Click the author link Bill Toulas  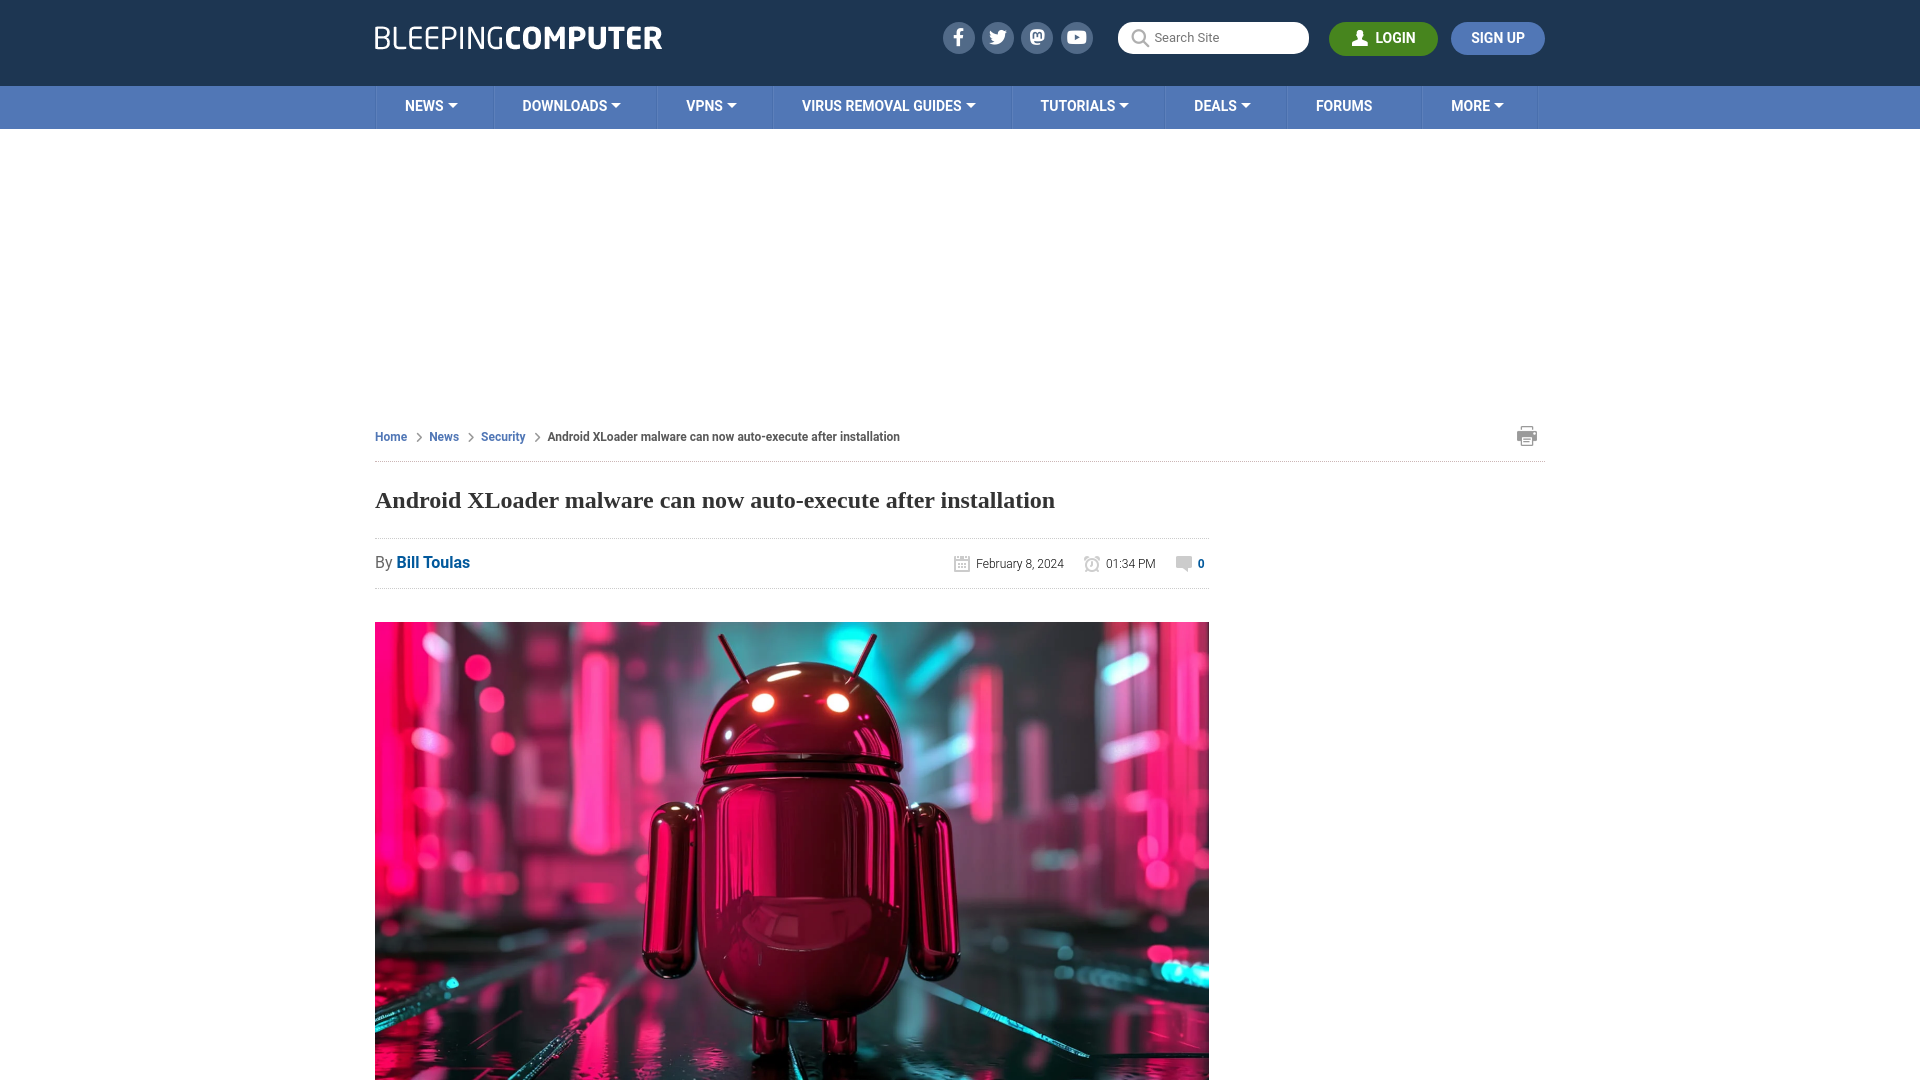(x=433, y=562)
